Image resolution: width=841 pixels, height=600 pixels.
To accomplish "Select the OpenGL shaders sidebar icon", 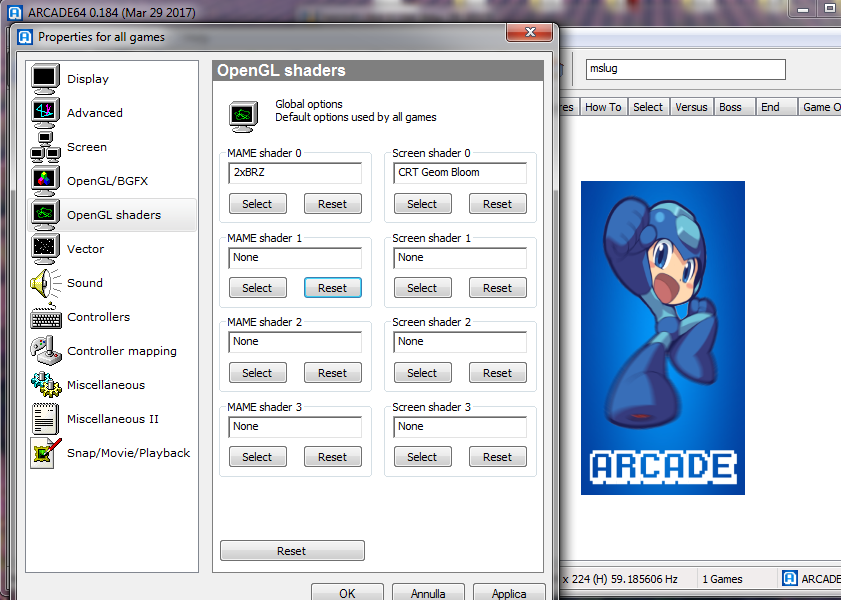I will tap(45, 214).
